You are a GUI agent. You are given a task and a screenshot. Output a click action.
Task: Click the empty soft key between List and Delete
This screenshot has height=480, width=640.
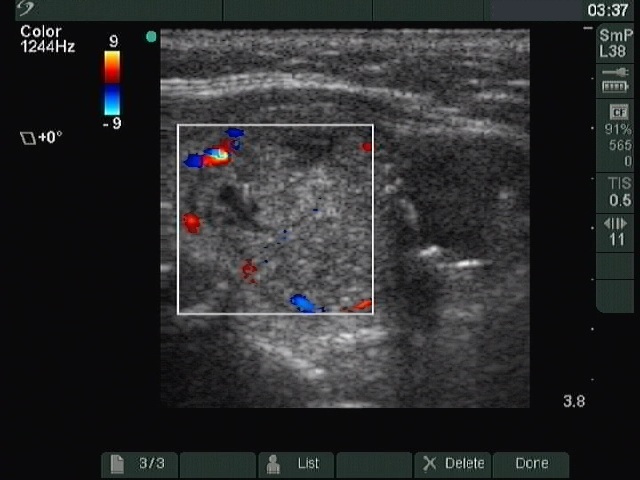[x=374, y=464]
